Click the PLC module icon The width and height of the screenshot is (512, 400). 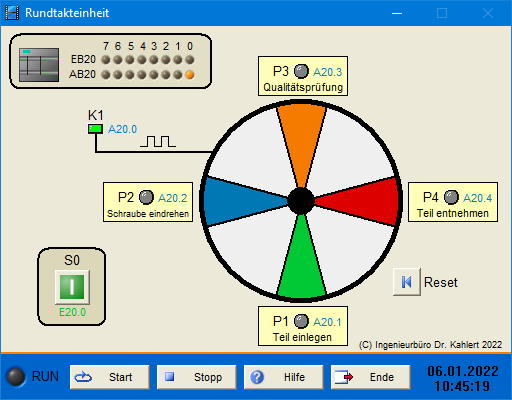pyautogui.click(x=39, y=65)
